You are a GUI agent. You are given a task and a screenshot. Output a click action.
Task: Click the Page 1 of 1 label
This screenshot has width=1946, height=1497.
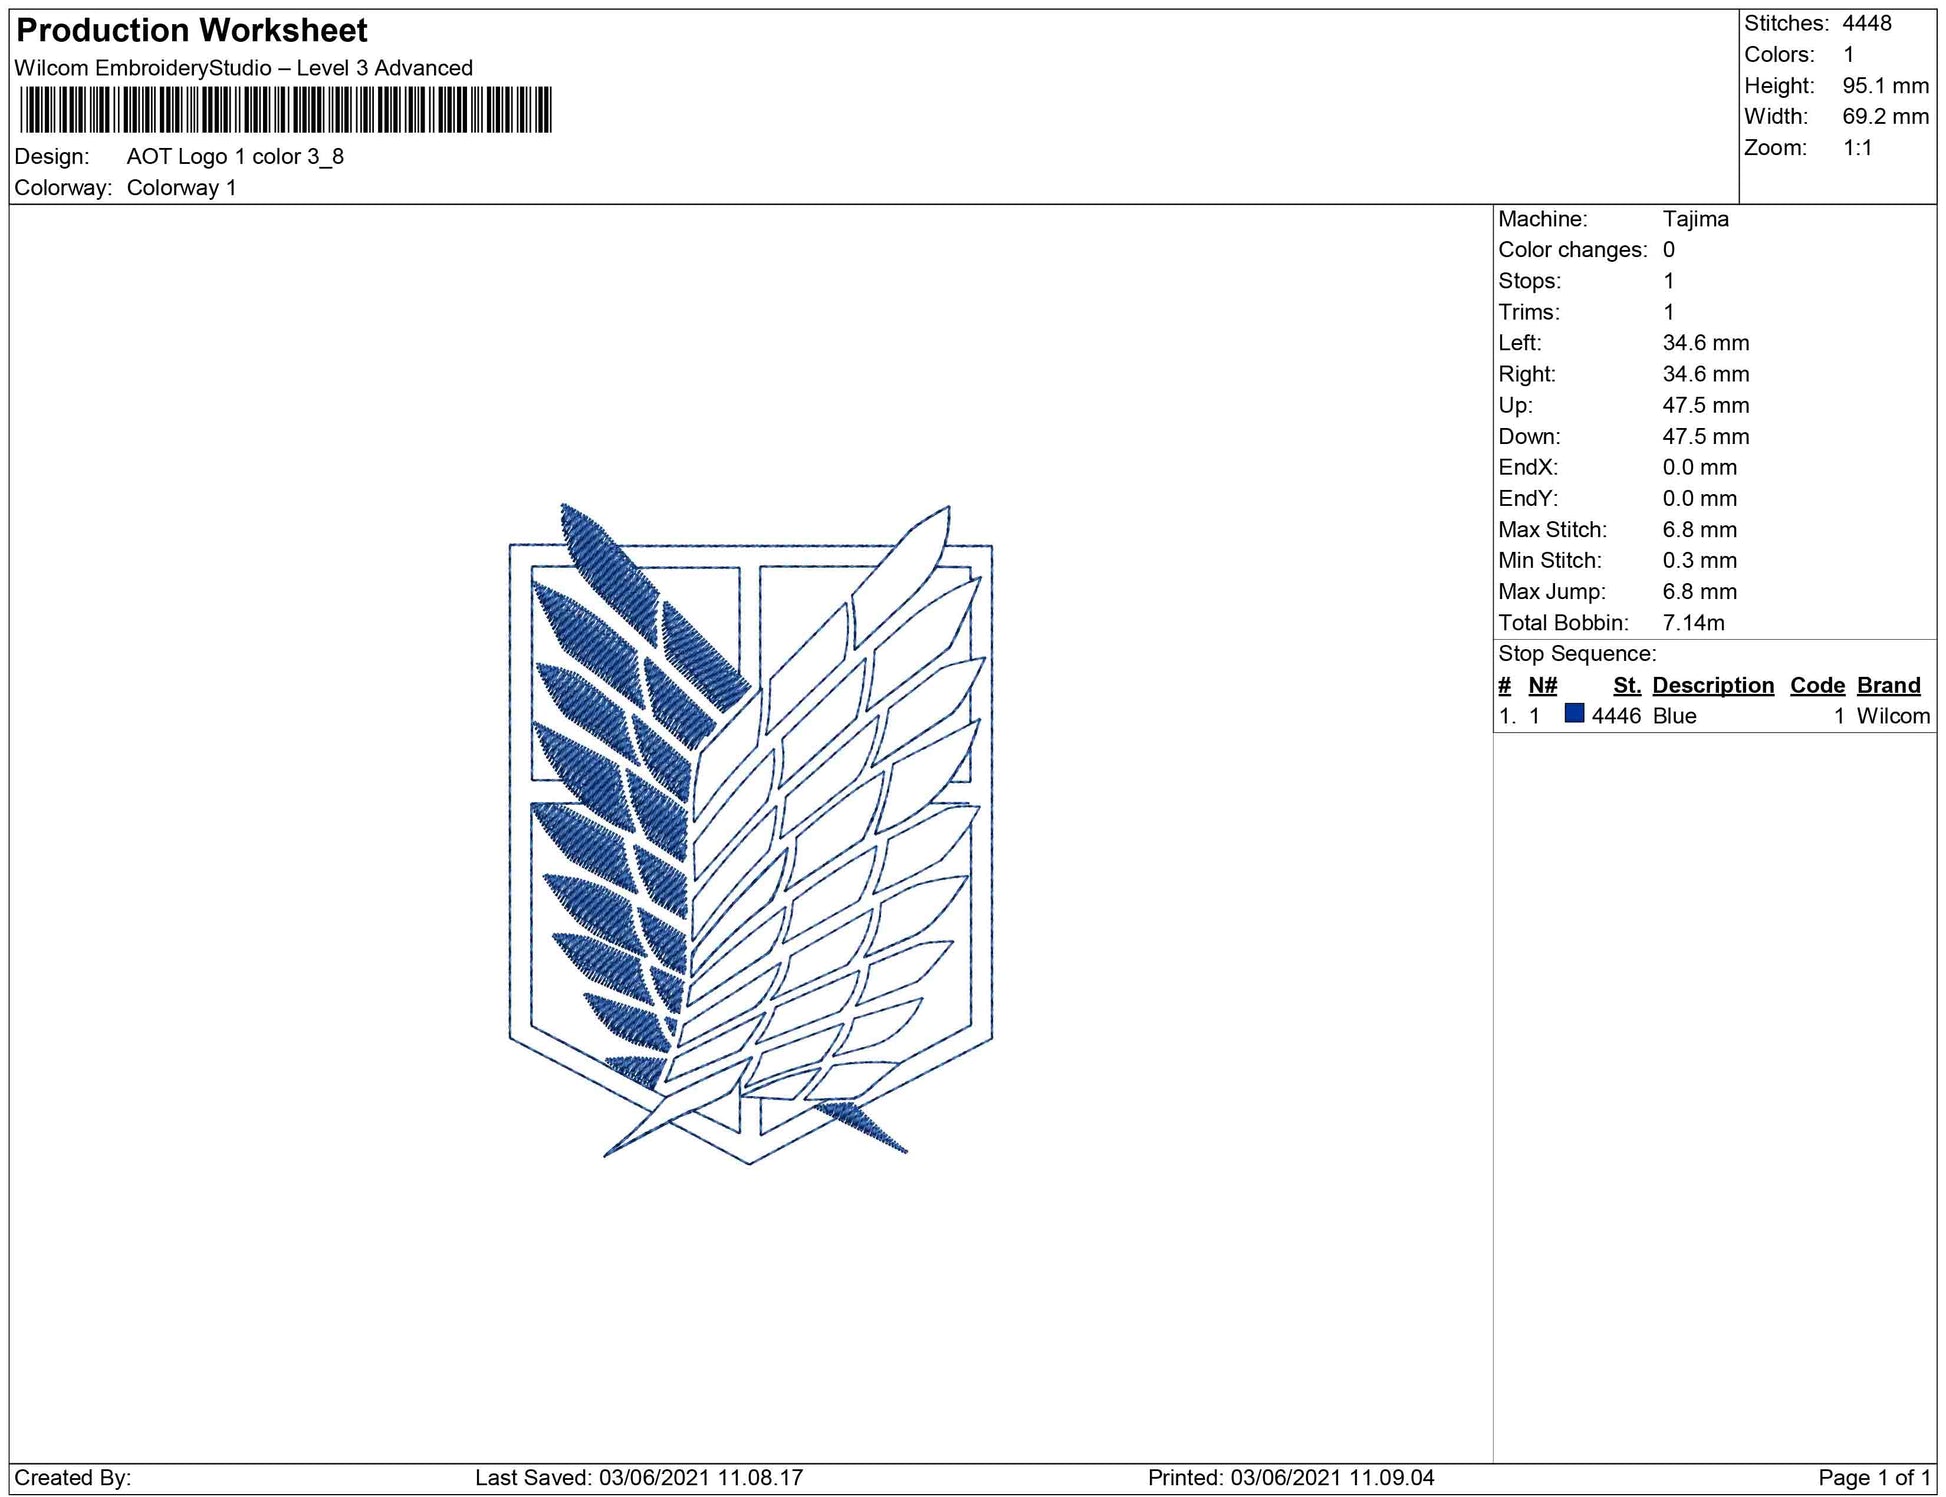(1874, 1478)
